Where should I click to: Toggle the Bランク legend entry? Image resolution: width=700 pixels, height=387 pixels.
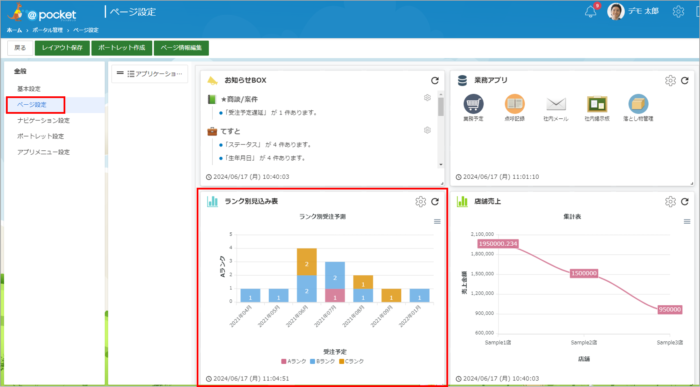point(322,361)
